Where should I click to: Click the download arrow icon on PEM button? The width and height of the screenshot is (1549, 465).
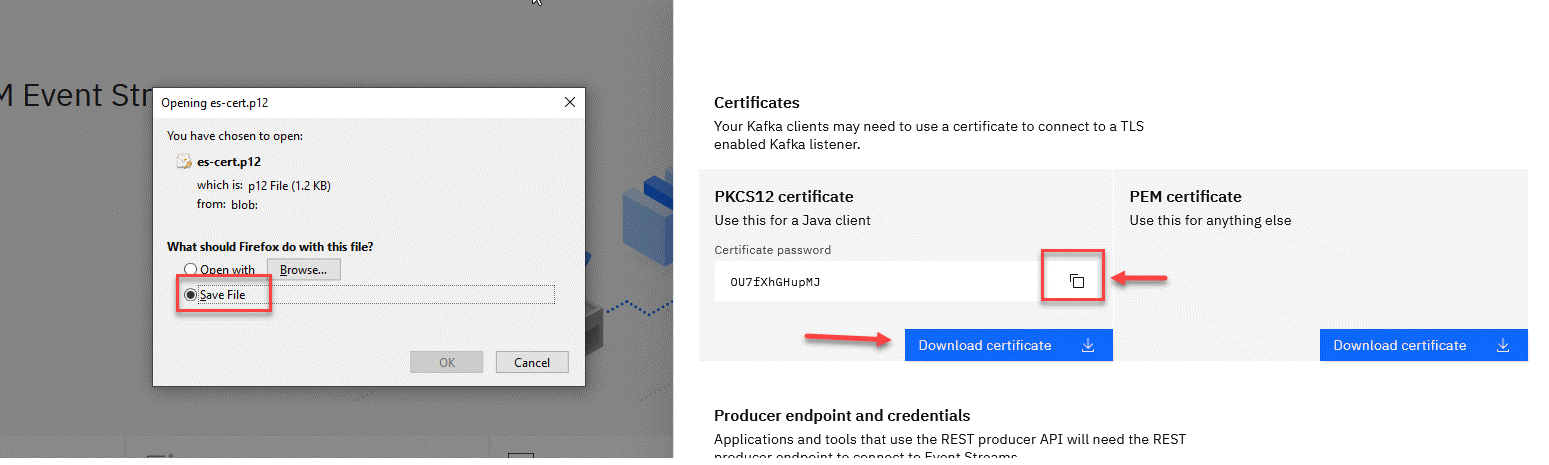[1502, 346]
